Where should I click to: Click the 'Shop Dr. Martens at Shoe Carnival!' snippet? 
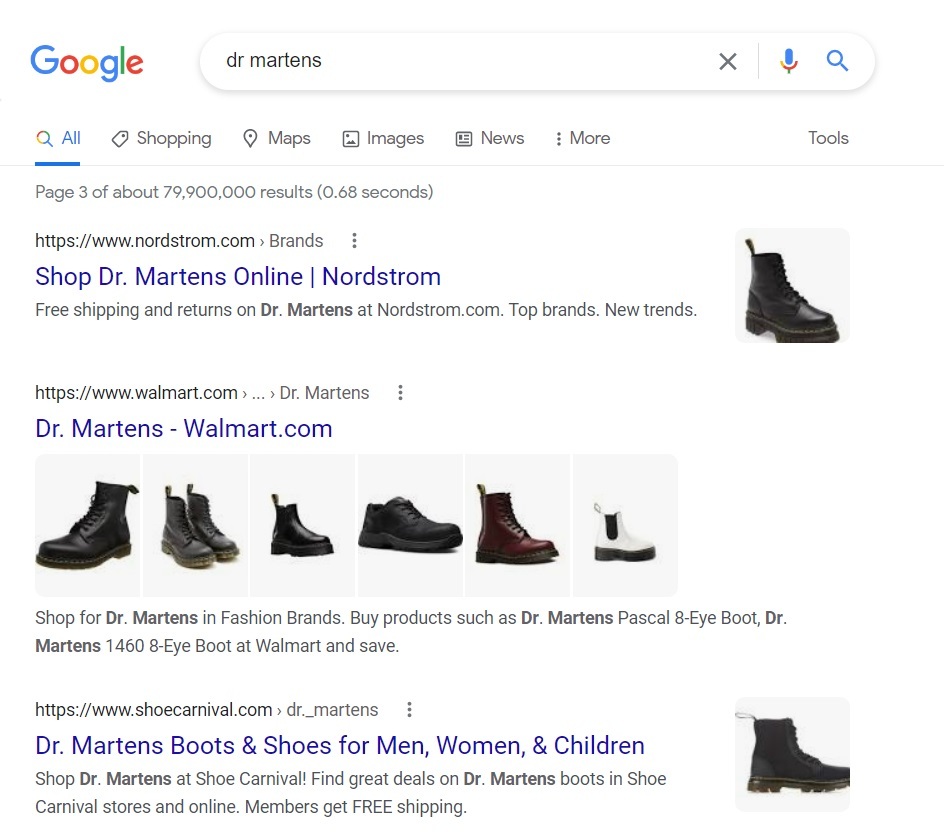point(350,792)
